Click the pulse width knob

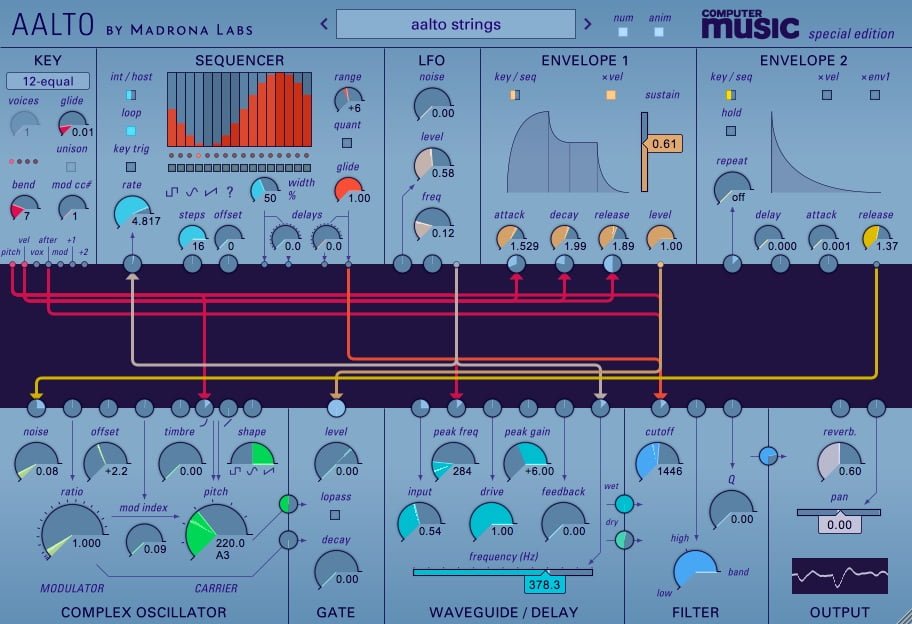point(265,190)
